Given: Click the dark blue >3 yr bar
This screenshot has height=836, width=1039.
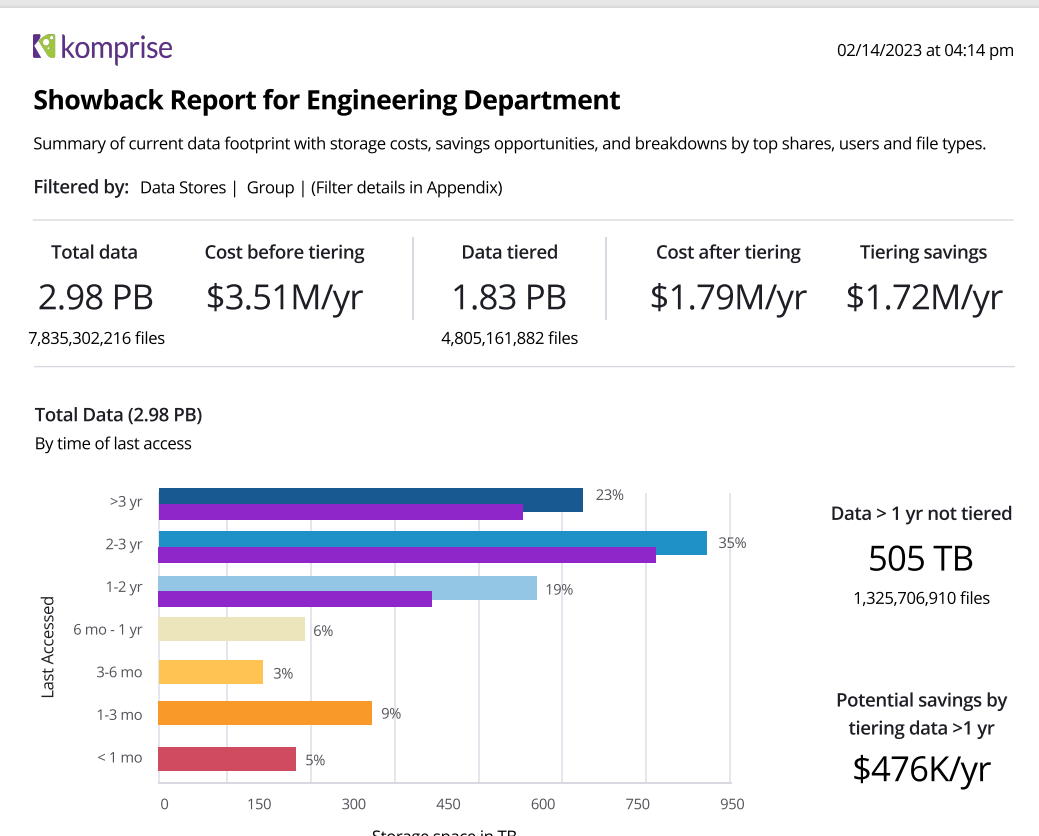Looking at the screenshot, I should (x=370, y=499).
